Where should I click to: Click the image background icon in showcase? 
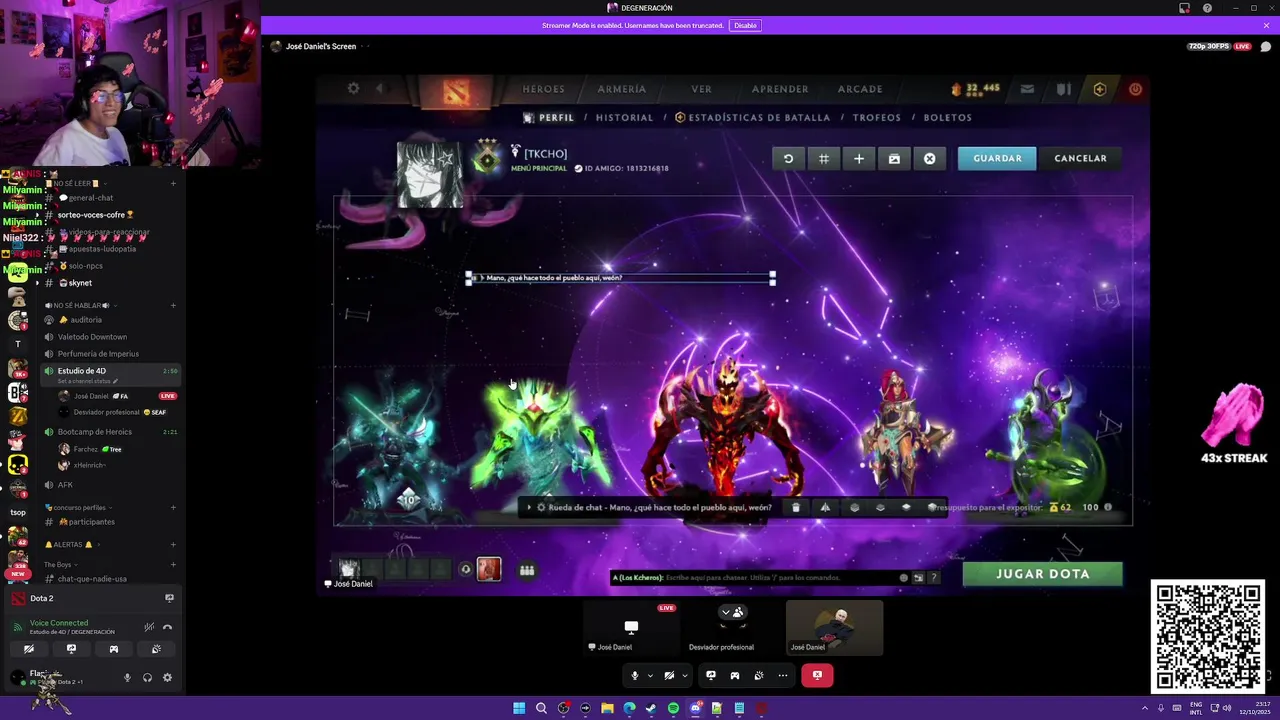coord(894,158)
